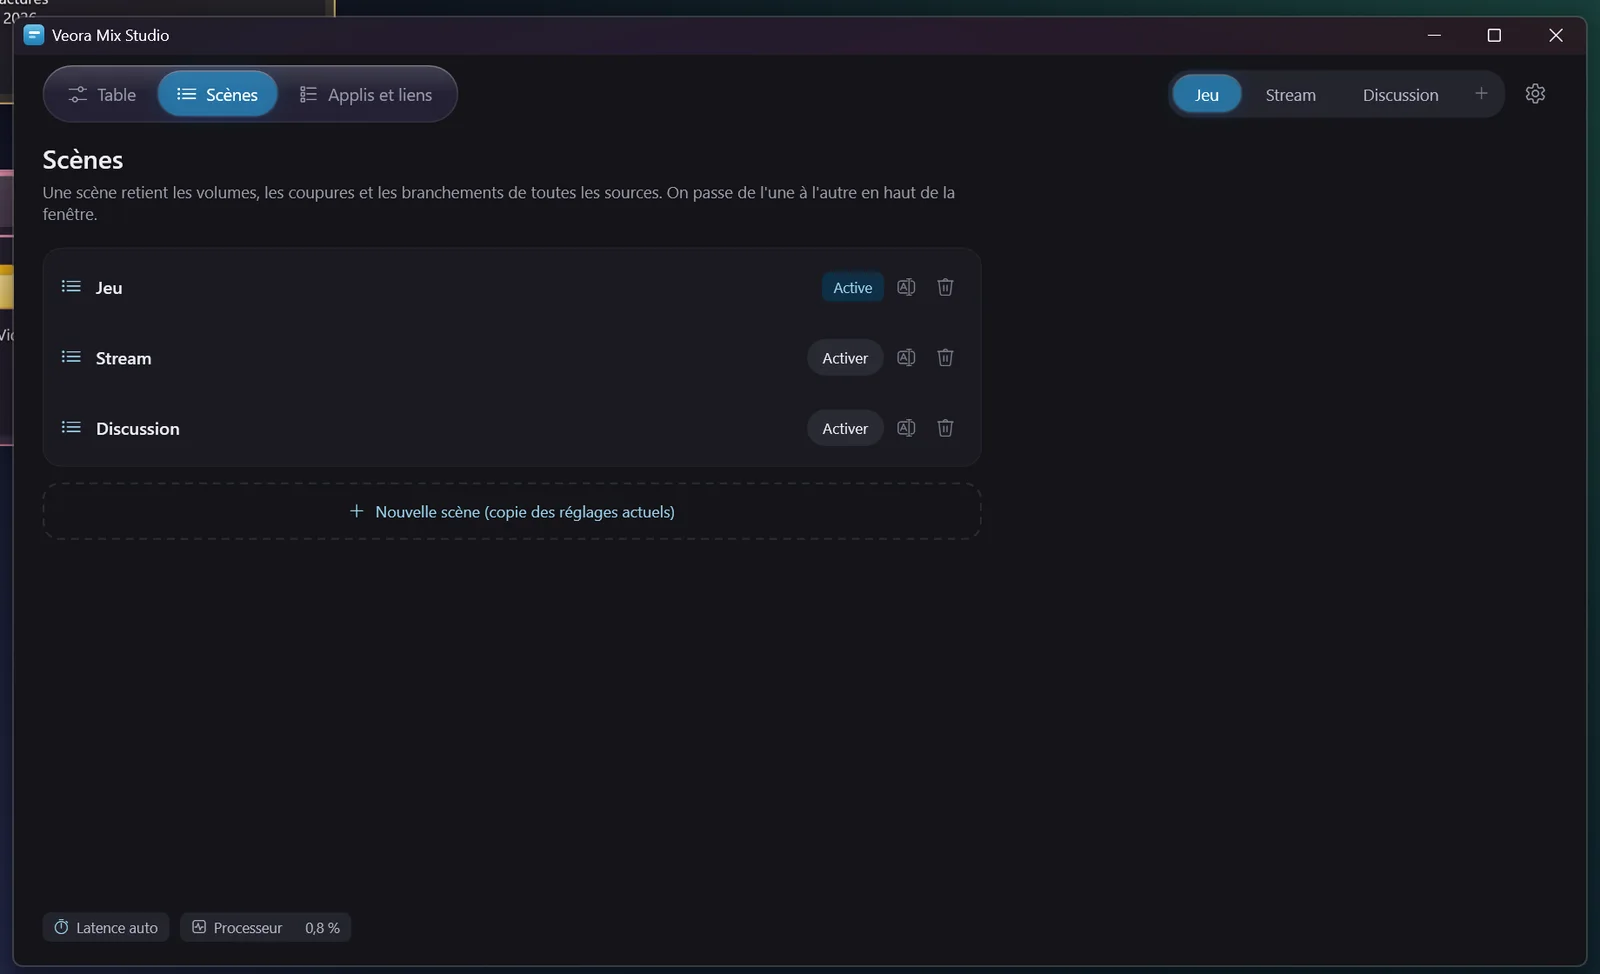Click the Processeur usage indicator
This screenshot has width=1600, height=974.
(265, 928)
